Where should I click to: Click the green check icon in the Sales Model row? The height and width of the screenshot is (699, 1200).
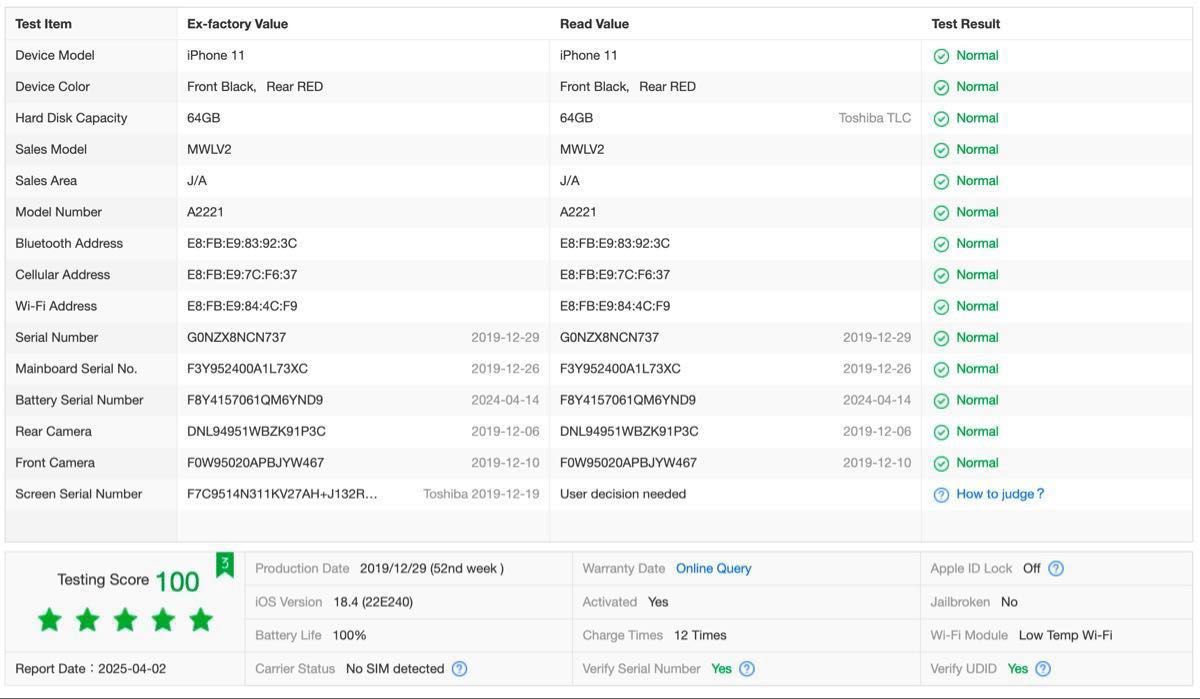941,150
